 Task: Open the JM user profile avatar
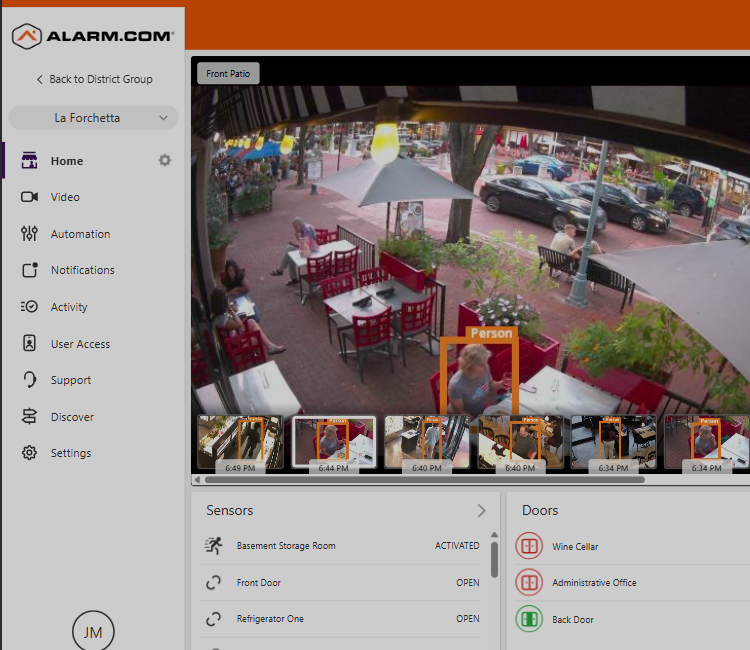tap(93, 630)
